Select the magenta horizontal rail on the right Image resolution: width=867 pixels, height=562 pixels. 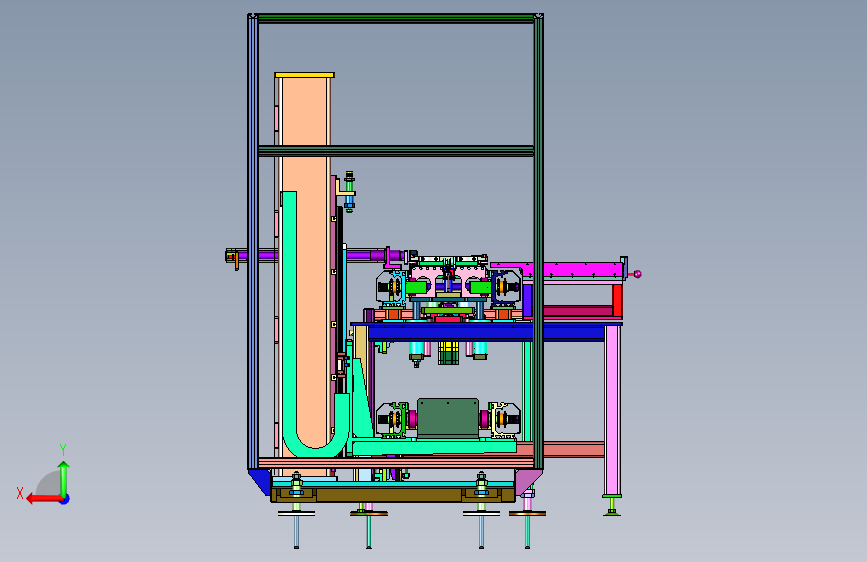[558, 270]
